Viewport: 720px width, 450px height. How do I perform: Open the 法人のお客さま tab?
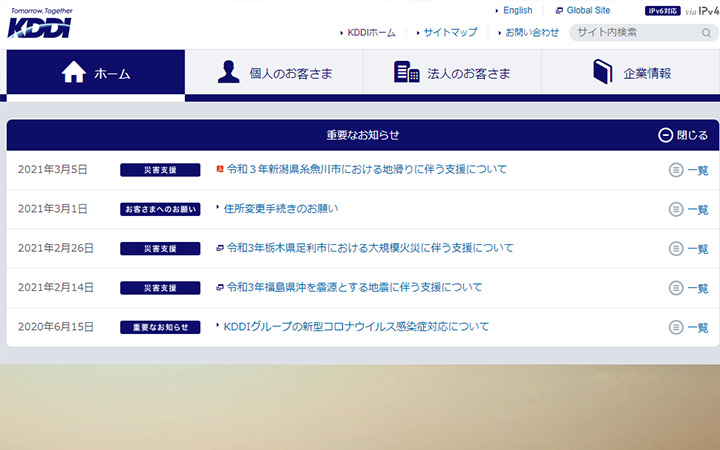(x=452, y=73)
